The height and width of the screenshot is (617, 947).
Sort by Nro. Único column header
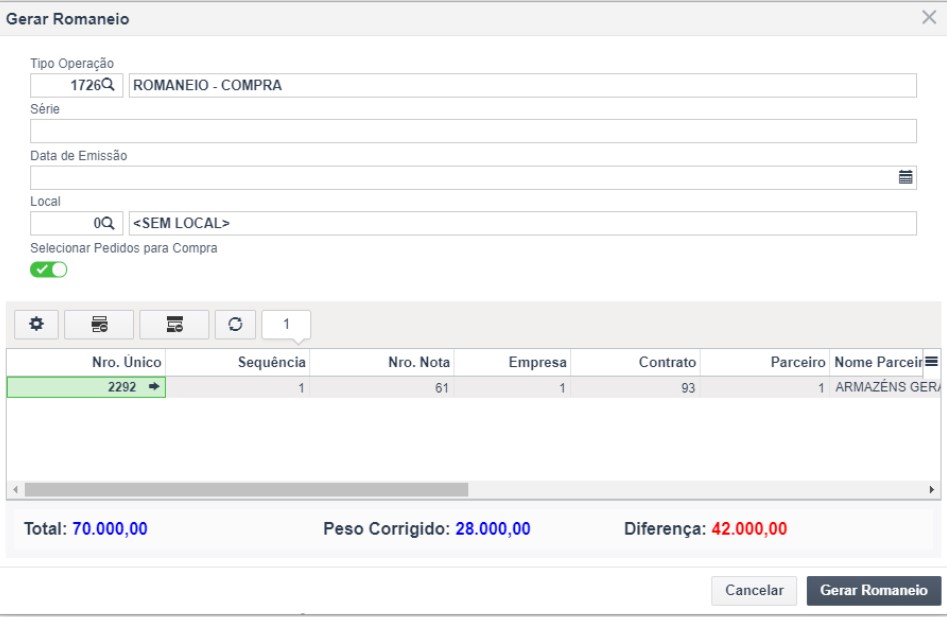tap(86, 362)
